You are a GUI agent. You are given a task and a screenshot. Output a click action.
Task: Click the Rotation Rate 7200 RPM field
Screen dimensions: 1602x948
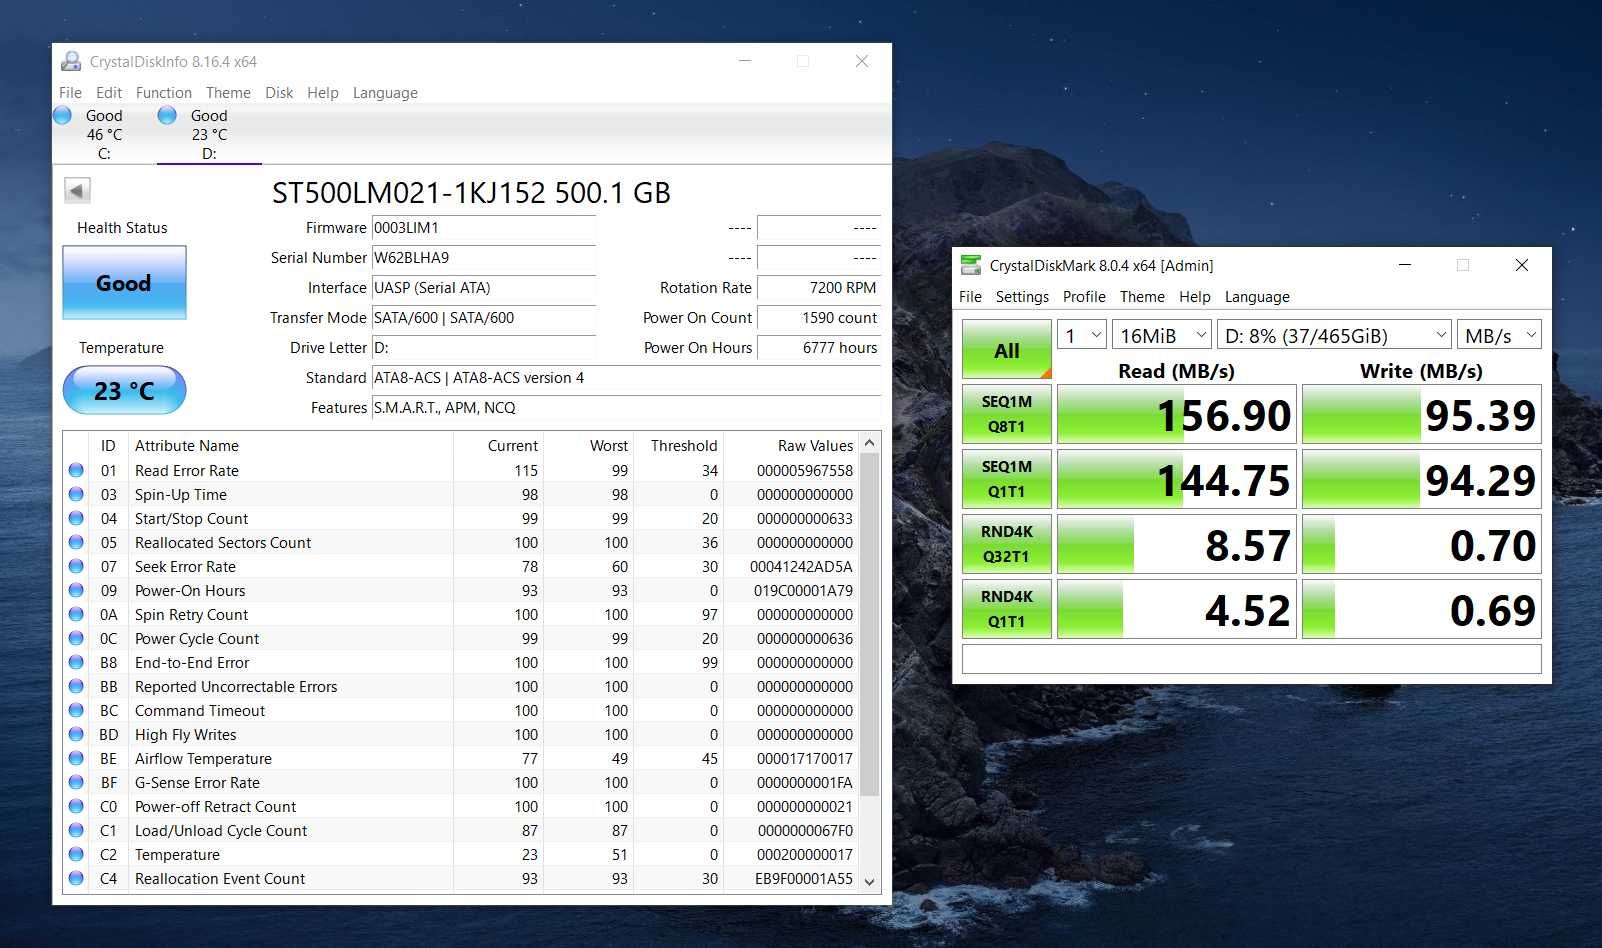click(x=819, y=288)
